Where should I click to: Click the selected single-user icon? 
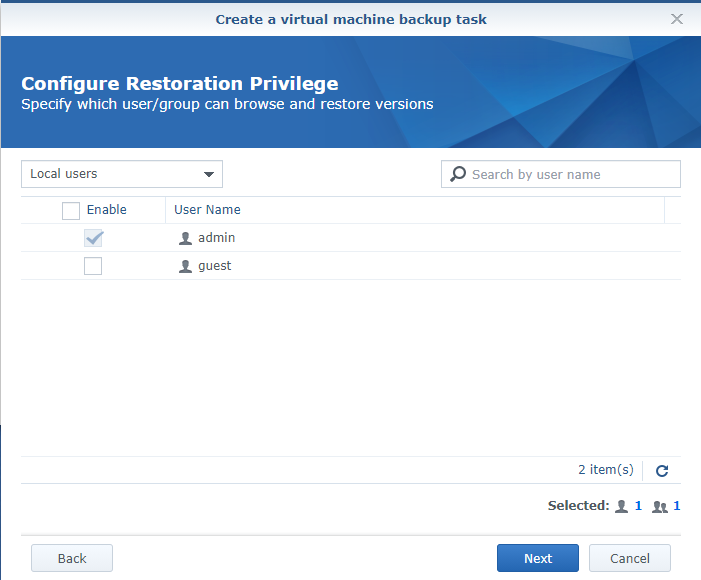(621, 506)
